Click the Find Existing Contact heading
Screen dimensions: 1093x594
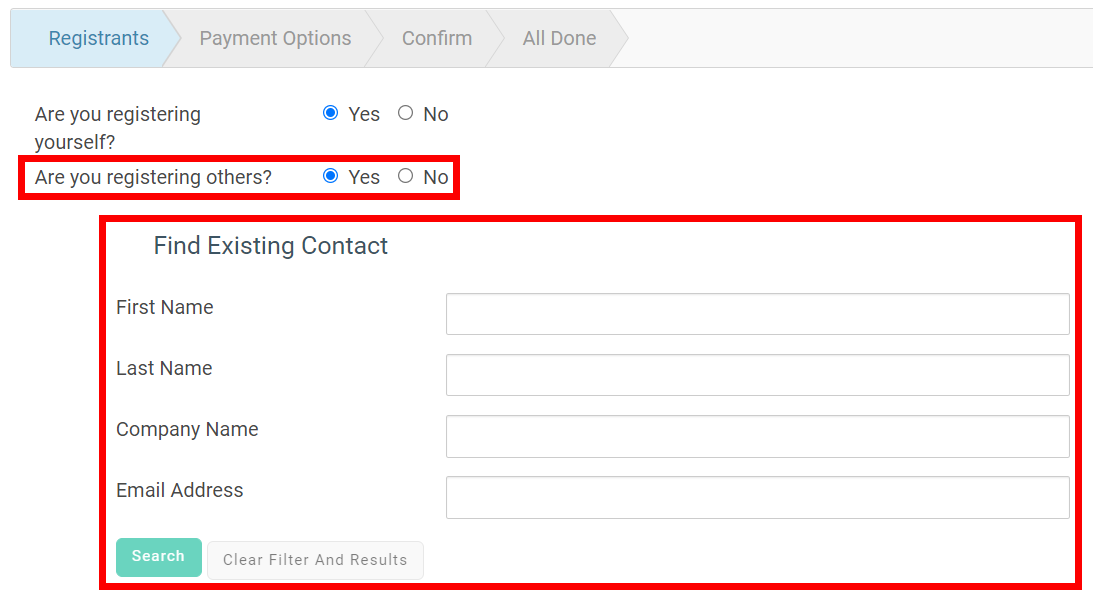(x=270, y=245)
